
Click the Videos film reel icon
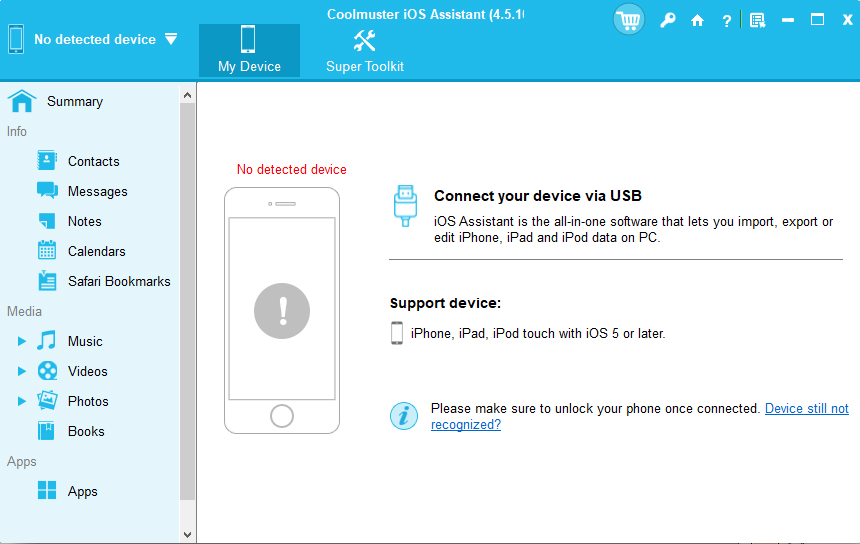click(47, 371)
